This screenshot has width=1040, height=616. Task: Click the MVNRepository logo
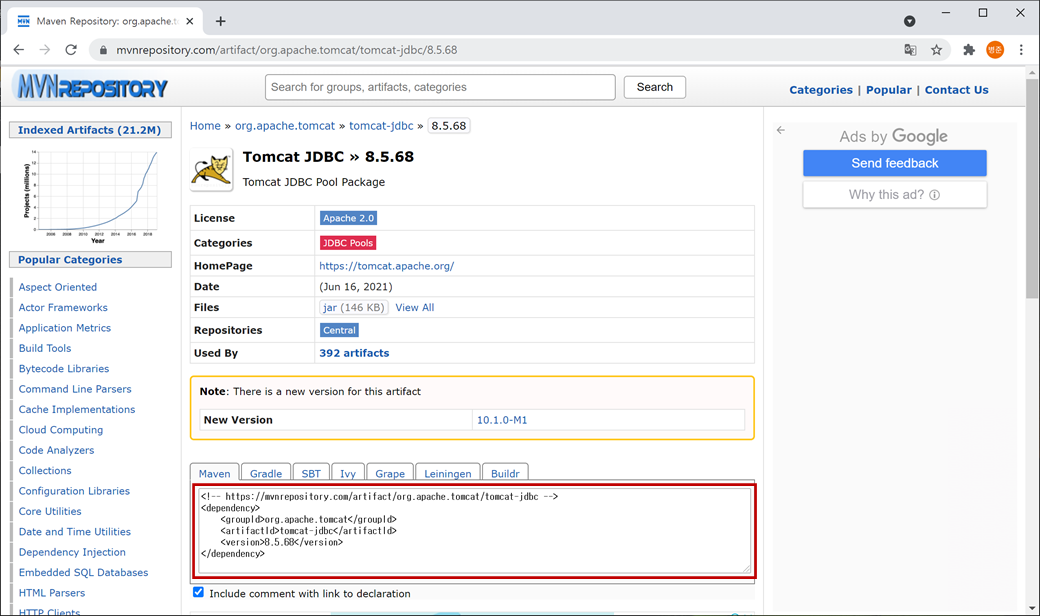click(92, 86)
